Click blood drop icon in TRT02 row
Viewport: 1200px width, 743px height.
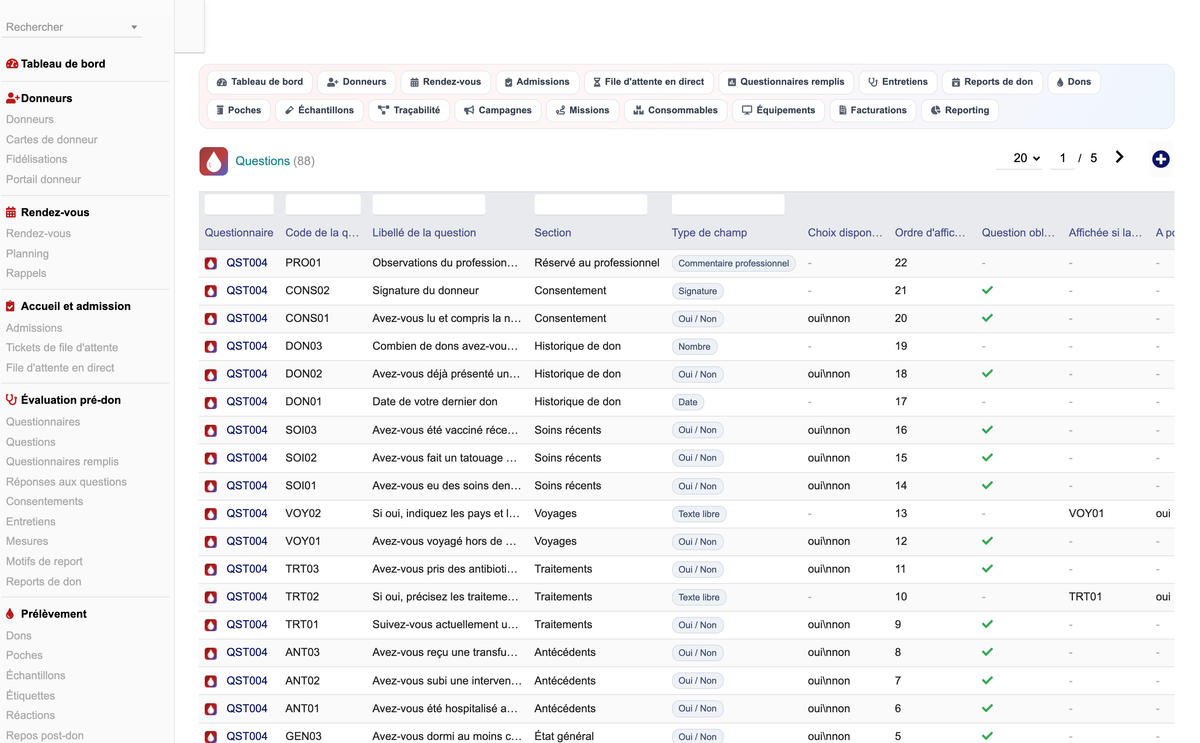[211, 597]
